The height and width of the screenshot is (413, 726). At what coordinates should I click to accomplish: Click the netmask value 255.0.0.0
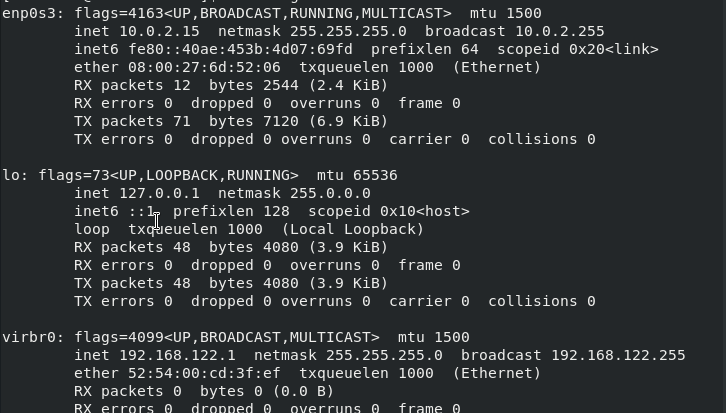coord(330,193)
